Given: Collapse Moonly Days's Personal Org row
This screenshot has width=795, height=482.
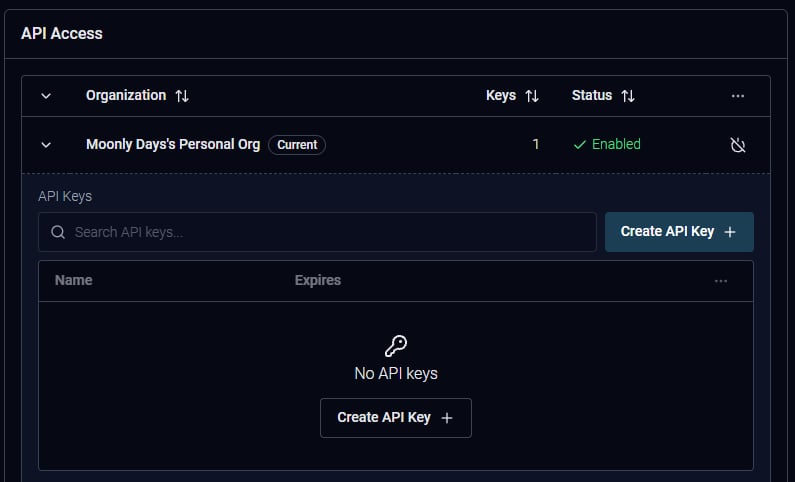Looking at the screenshot, I should 46,145.
